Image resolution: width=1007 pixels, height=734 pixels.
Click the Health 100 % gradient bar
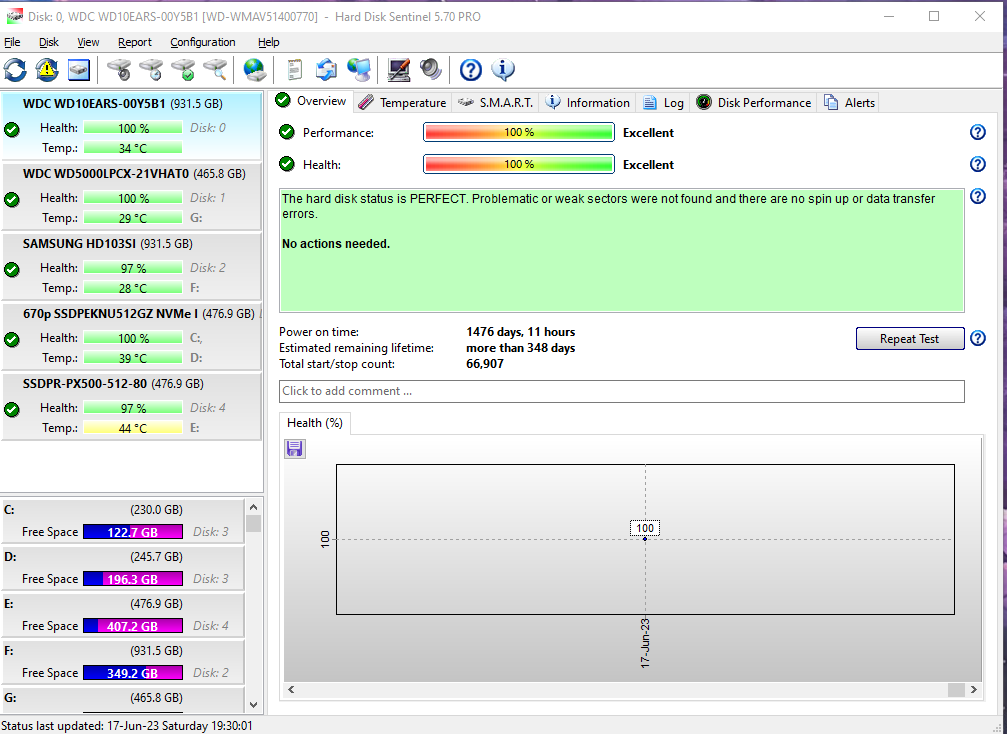coord(519,164)
